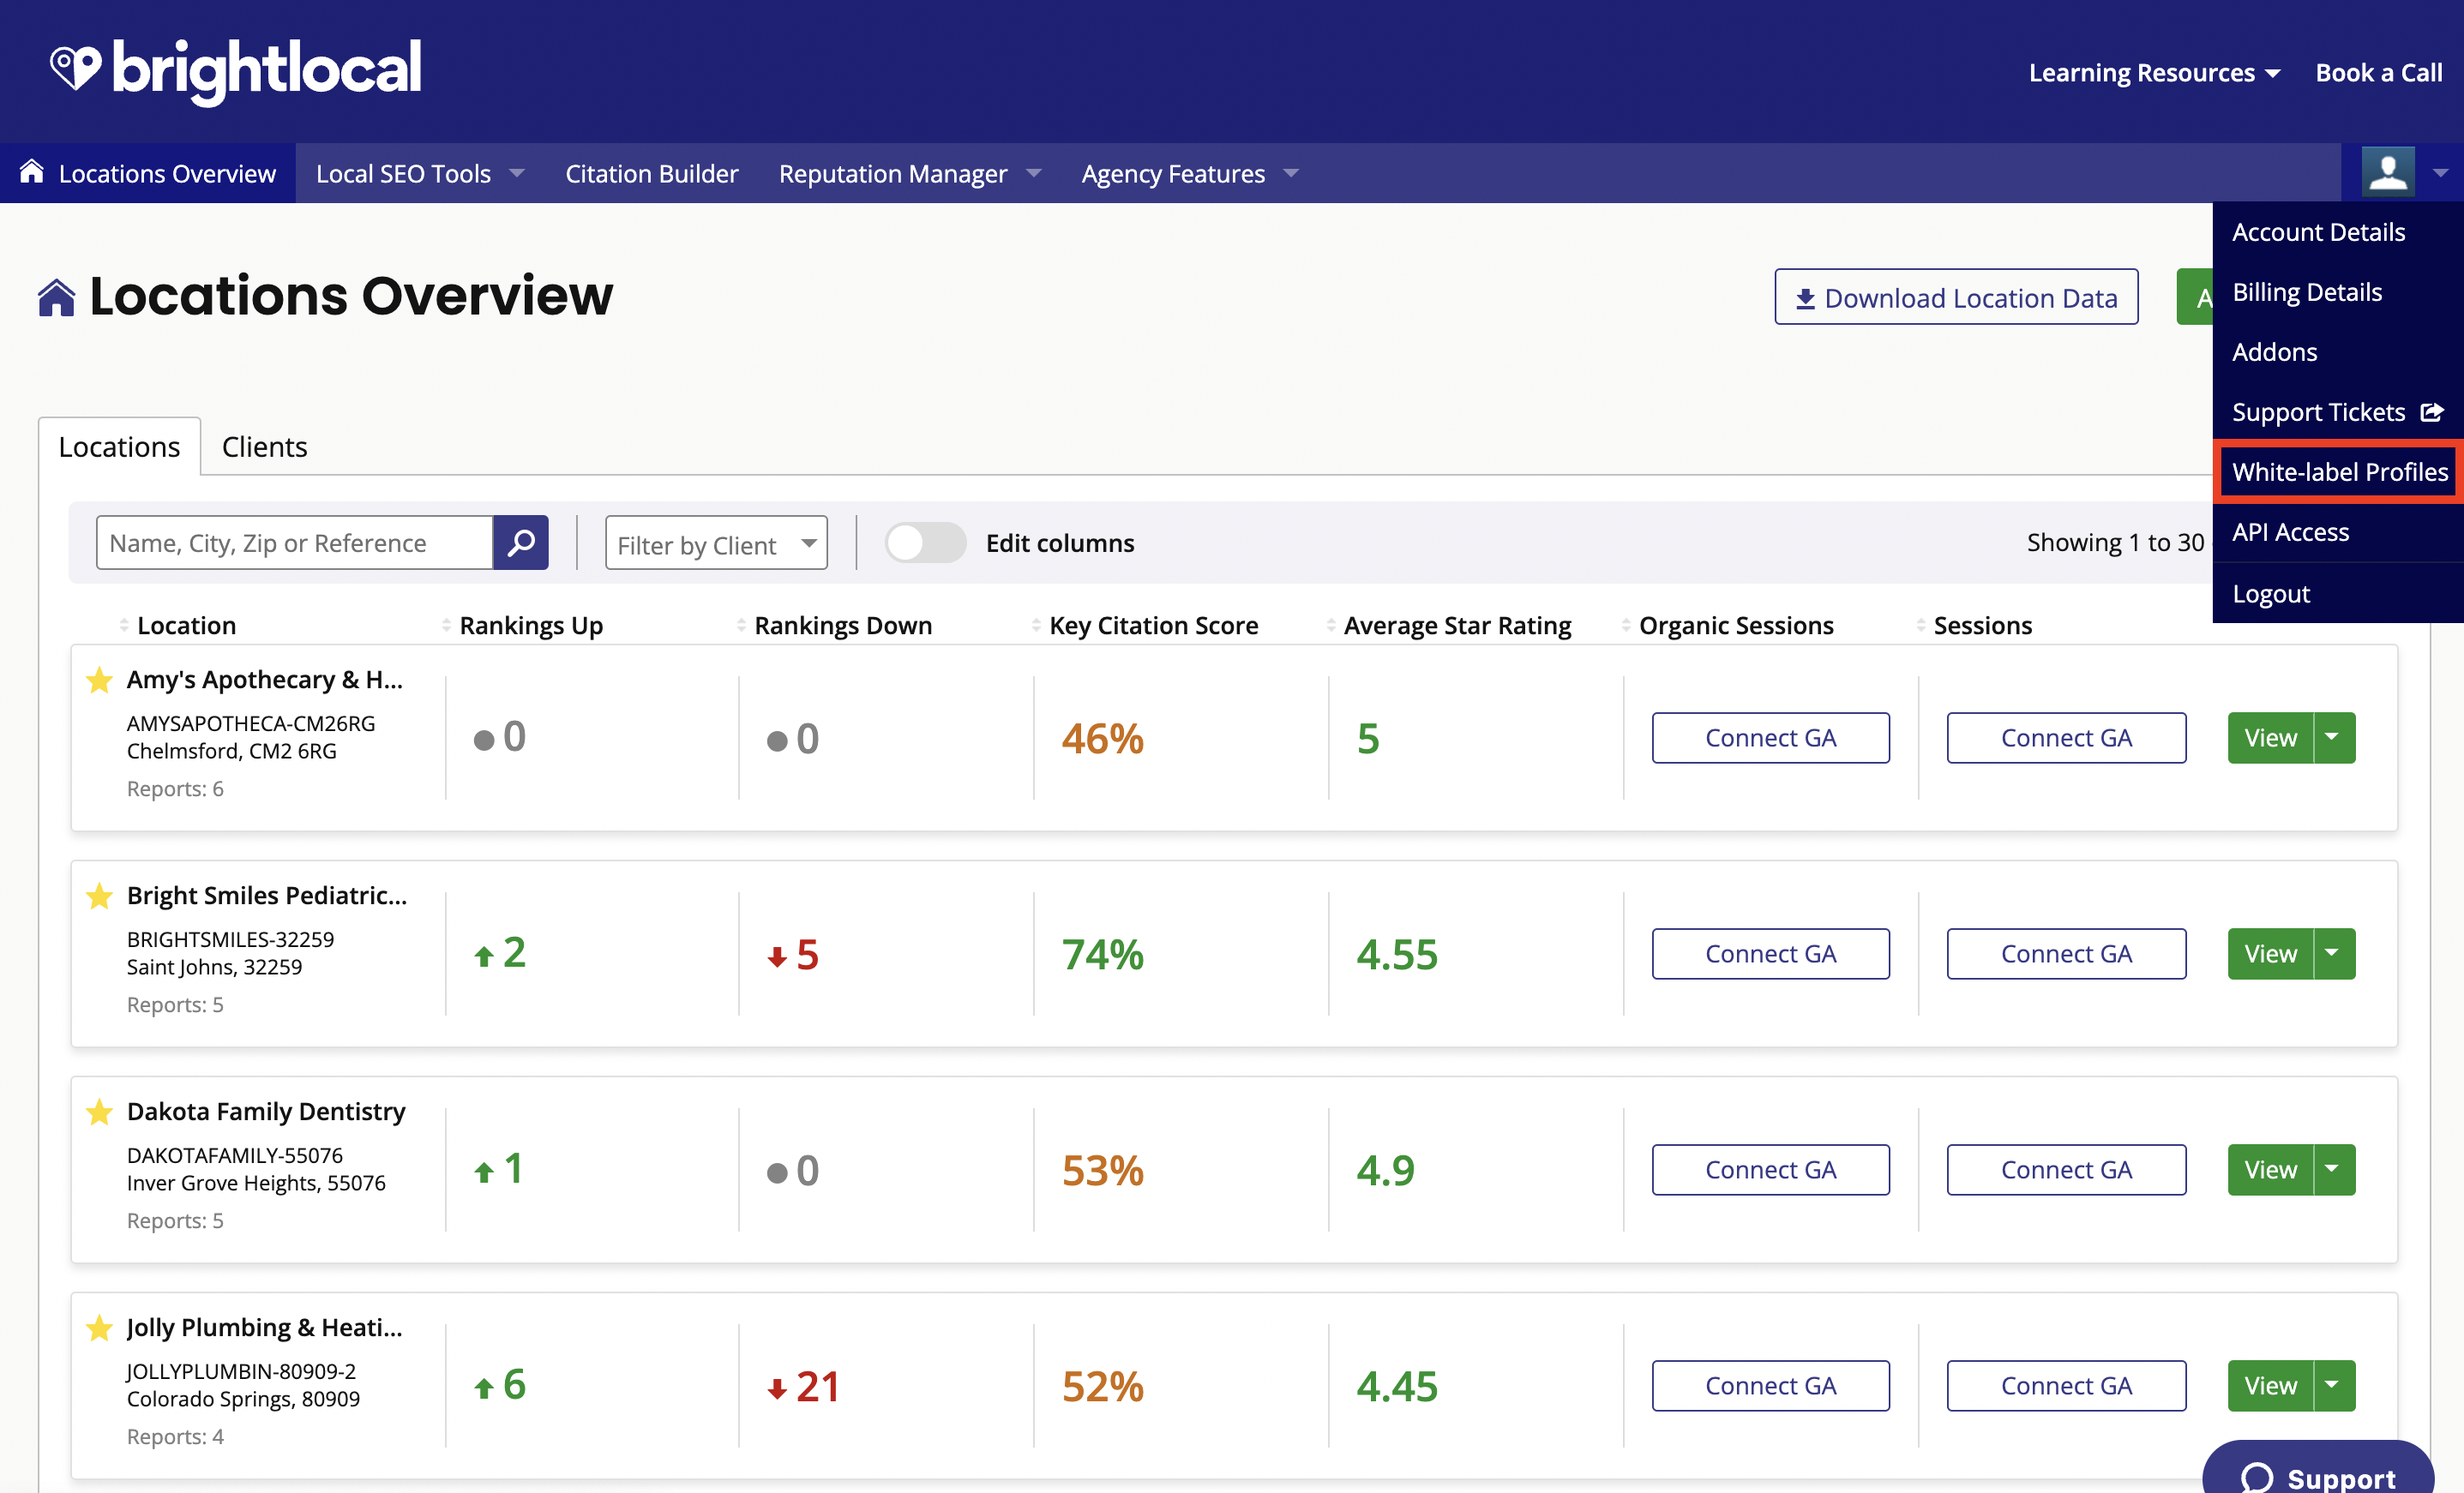Open Amy's Apothecary location name
2464x1493 pixels.
coord(265,680)
